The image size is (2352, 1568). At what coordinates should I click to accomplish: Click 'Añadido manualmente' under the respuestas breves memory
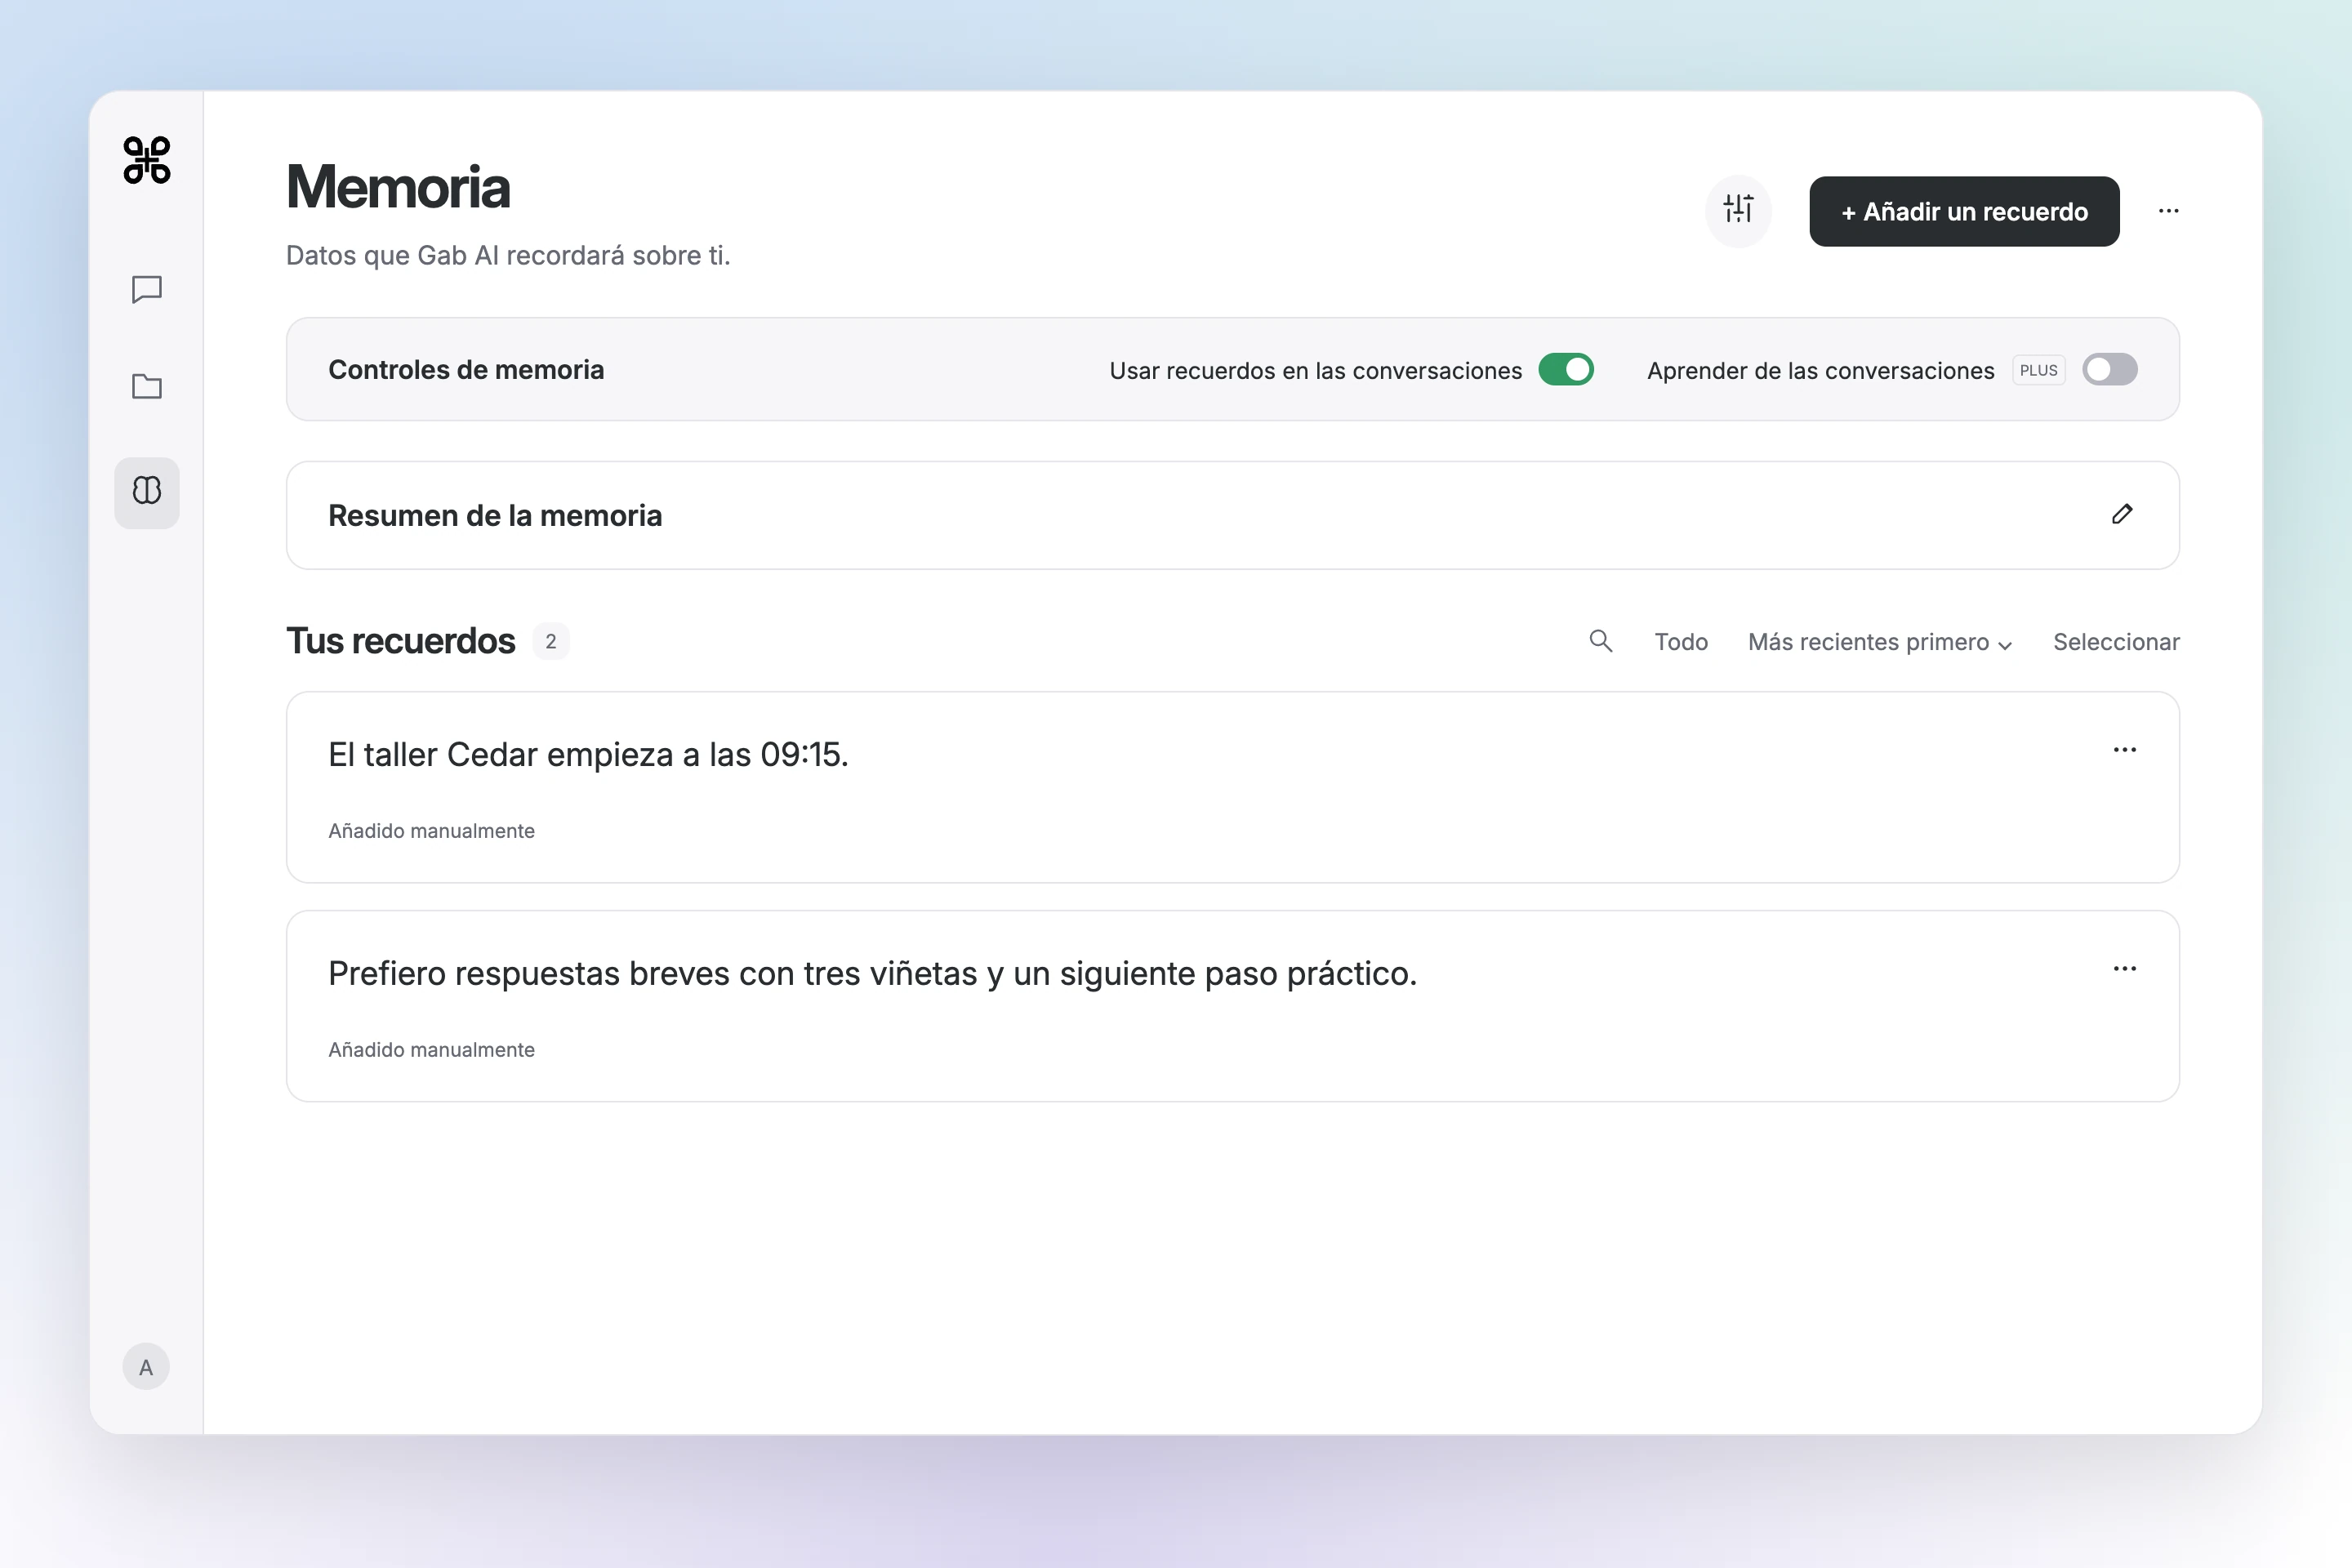click(431, 1050)
